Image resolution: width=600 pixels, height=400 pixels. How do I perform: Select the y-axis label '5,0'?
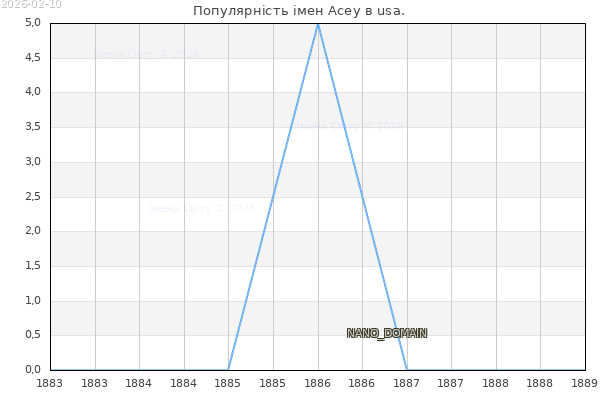pyautogui.click(x=33, y=23)
